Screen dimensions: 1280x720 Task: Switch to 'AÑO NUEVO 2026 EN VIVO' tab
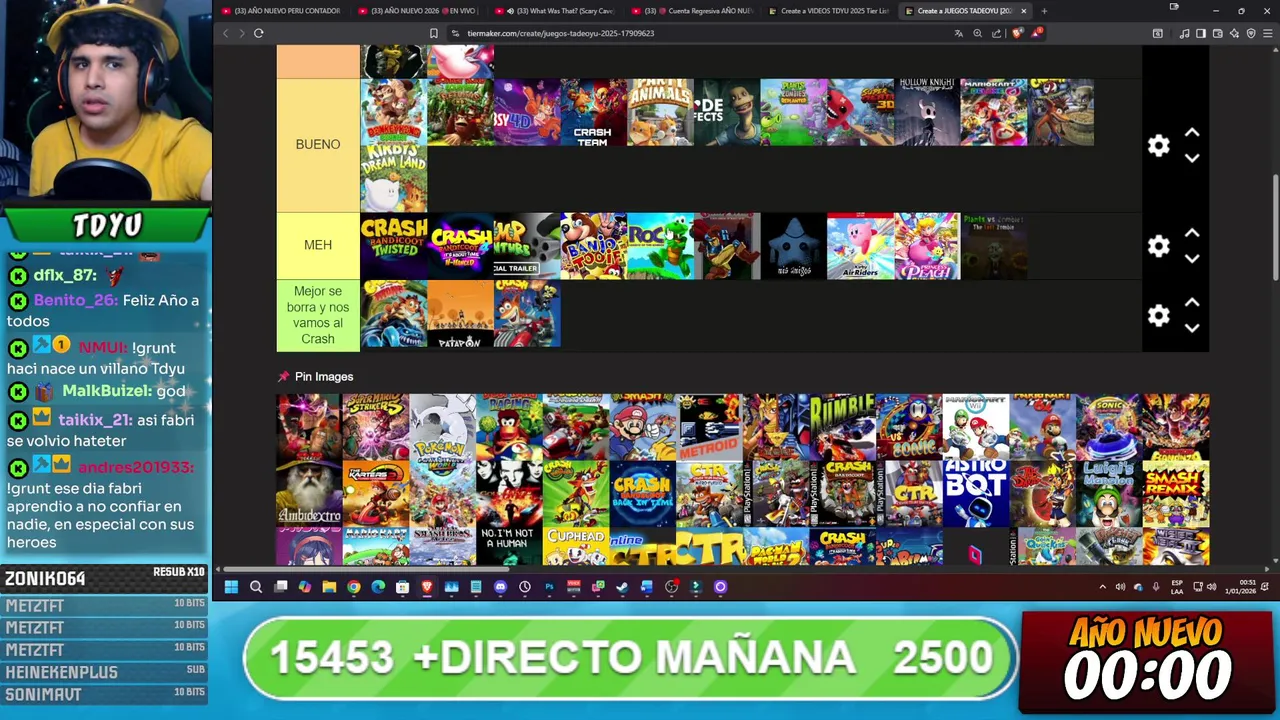417,11
